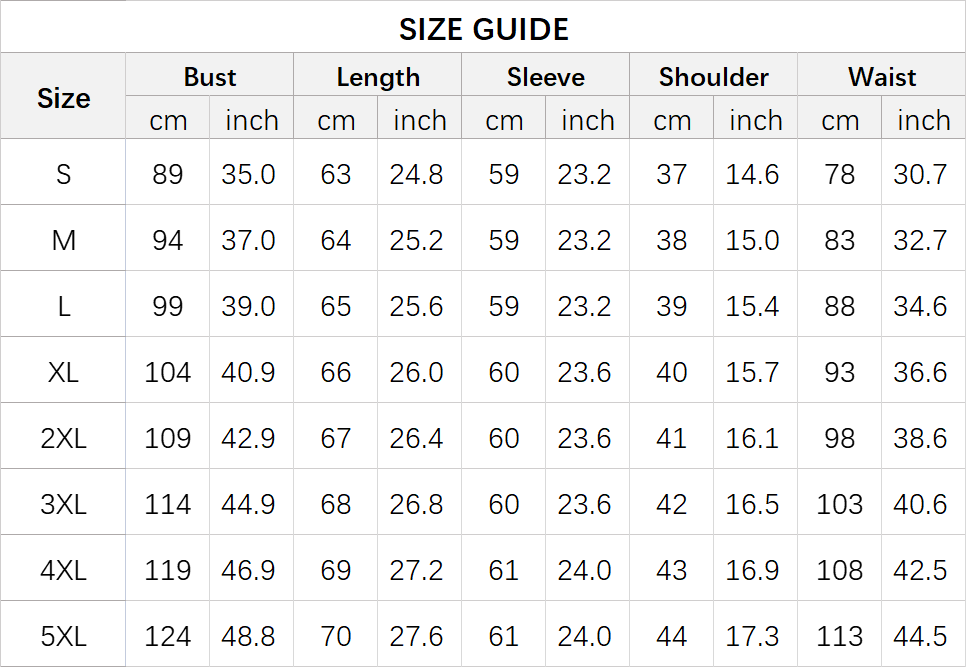This screenshot has width=966, height=667.
Task: Select the XL size row label
Action: (63, 372)
